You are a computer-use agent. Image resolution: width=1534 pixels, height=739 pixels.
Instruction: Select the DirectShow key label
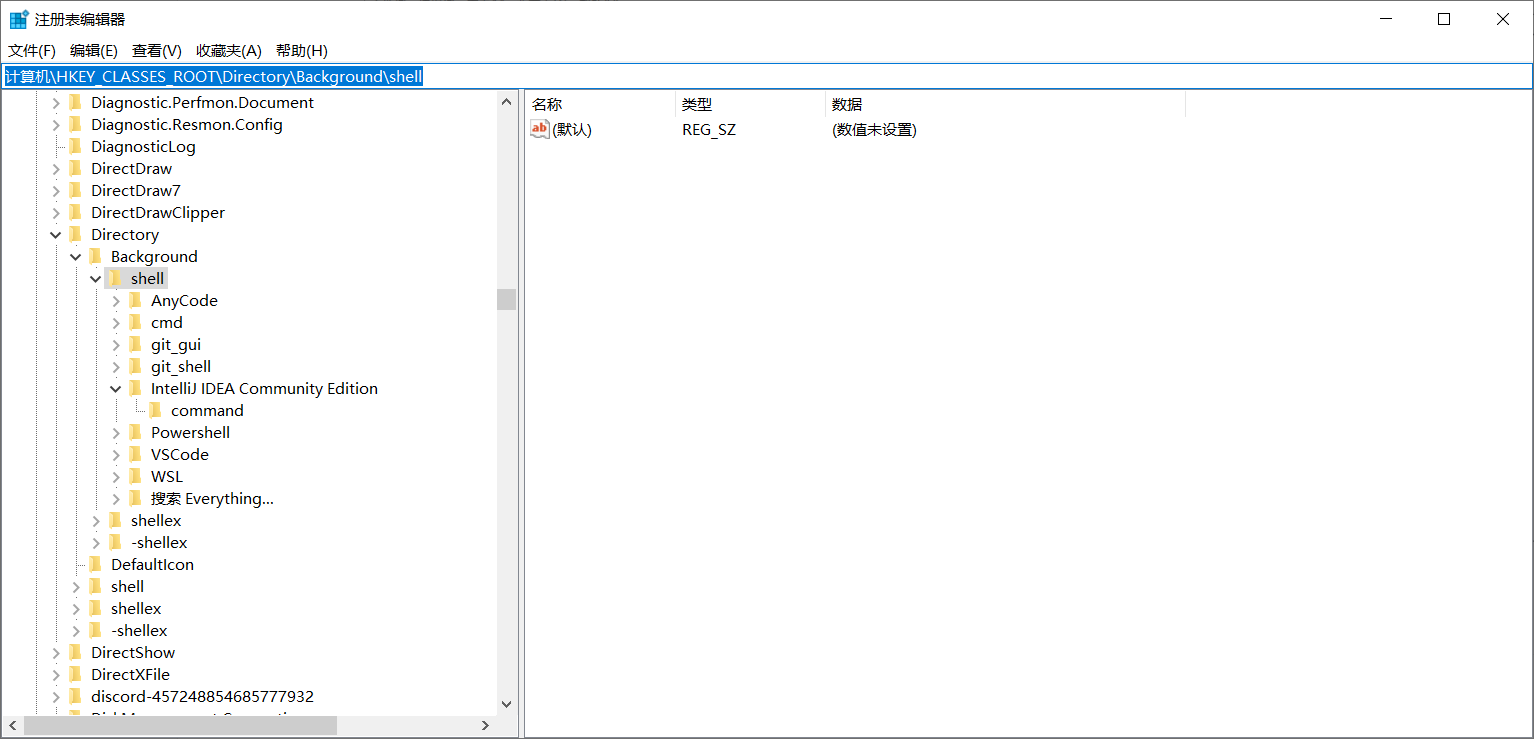click(133, 653)
